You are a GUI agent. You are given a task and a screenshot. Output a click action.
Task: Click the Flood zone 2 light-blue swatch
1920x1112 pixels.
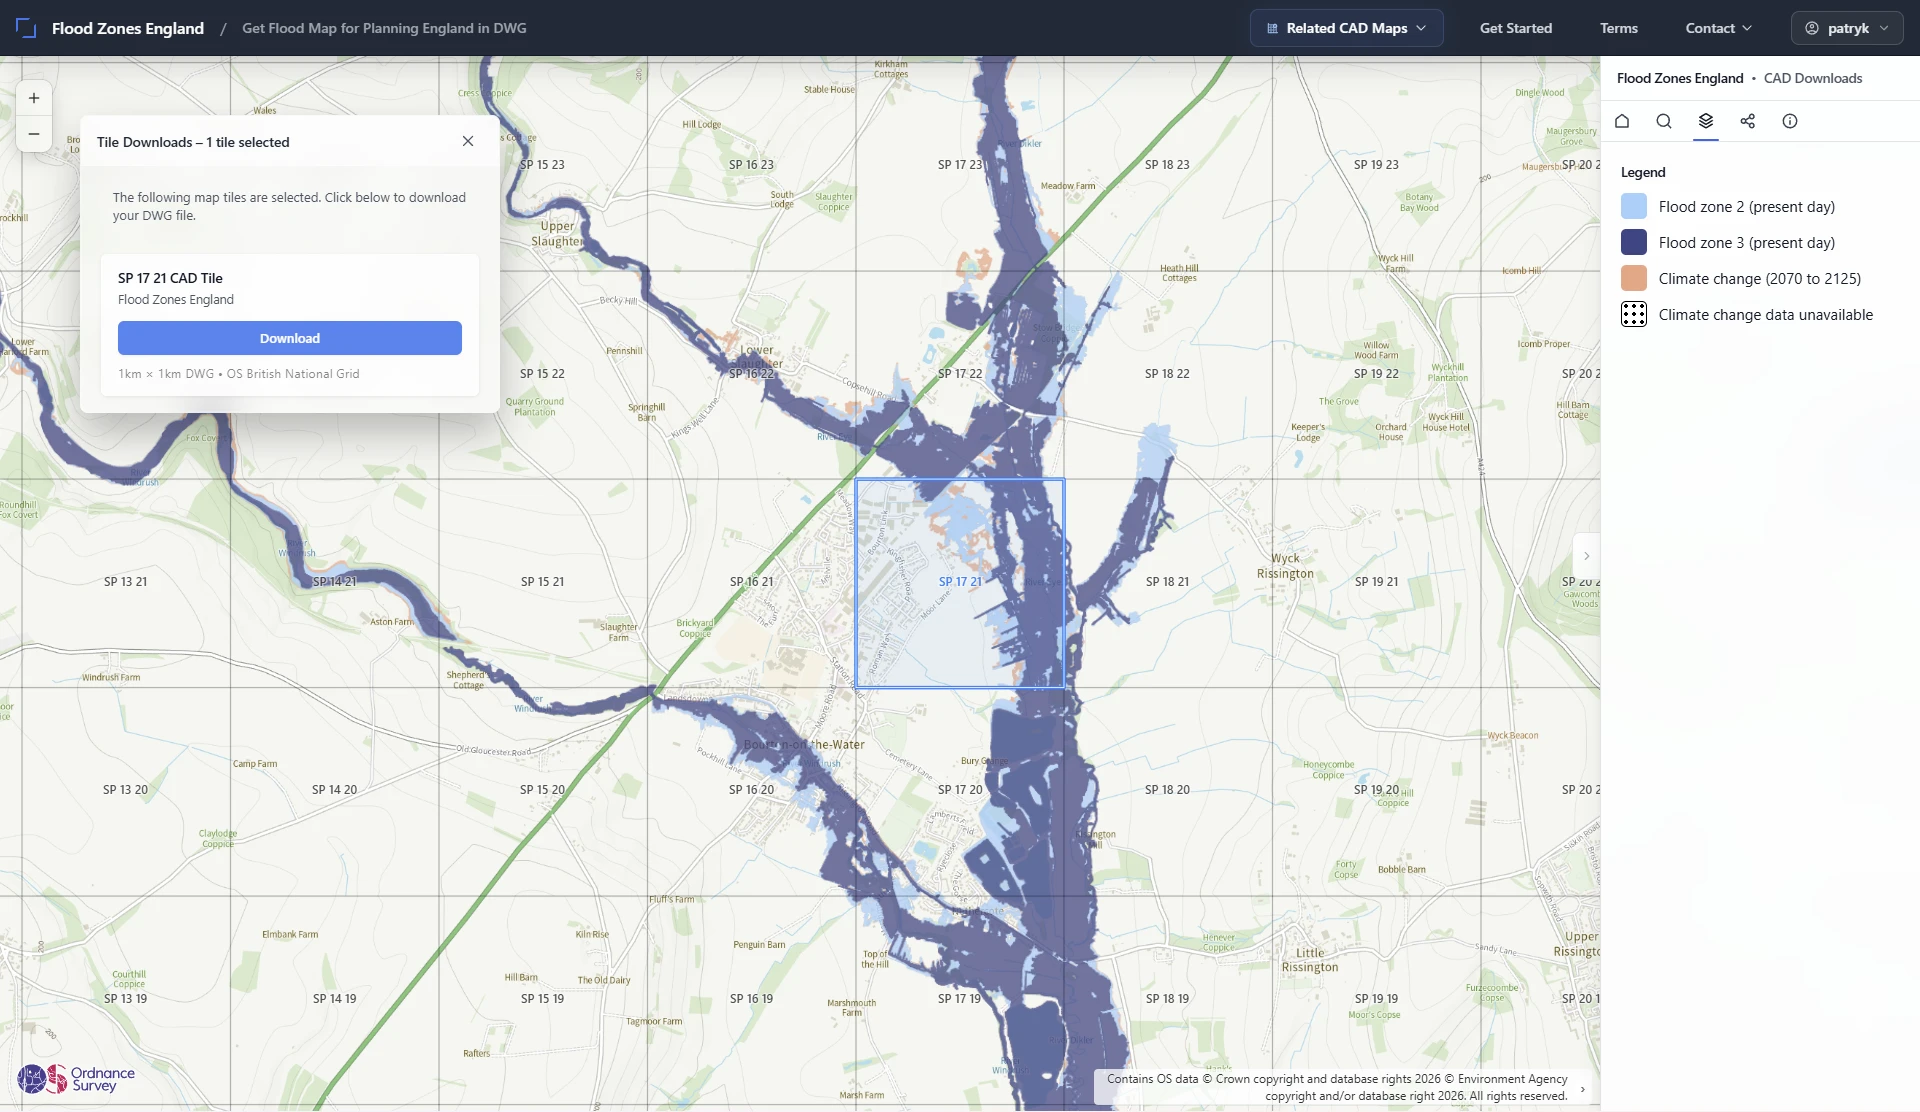click(x=1634, y=207)
